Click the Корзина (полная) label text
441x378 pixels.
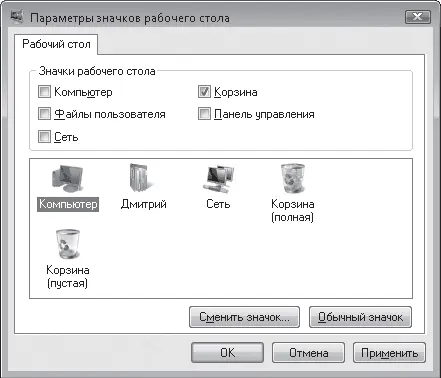click(293, 210)
